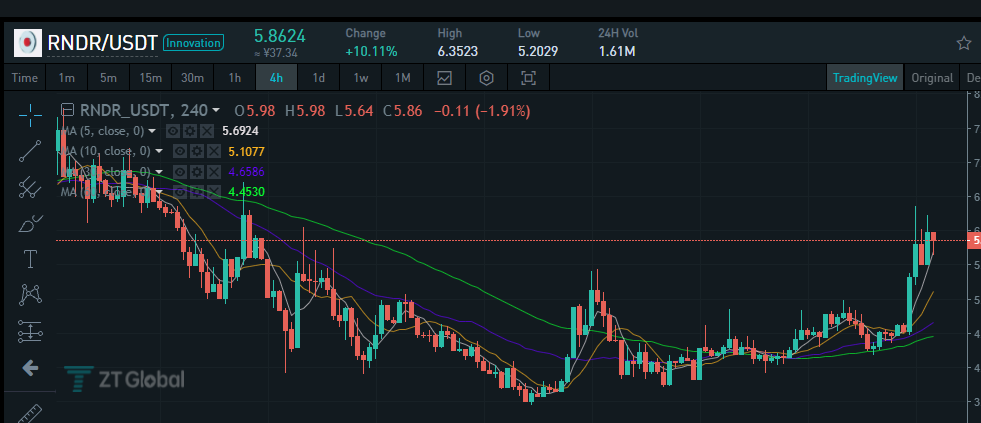Open the chart style icon in toolbar
The height and width of the screenshot is (423, 981).
[x=444, y=78]
